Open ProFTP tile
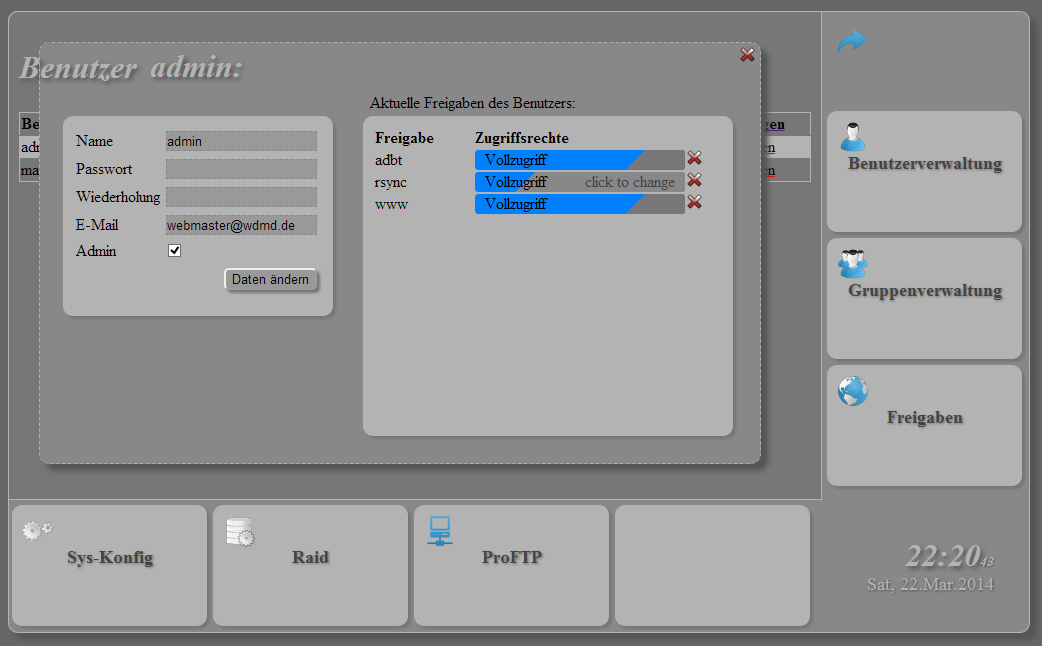The image size is (1042, 646). [x=512, y=566]
